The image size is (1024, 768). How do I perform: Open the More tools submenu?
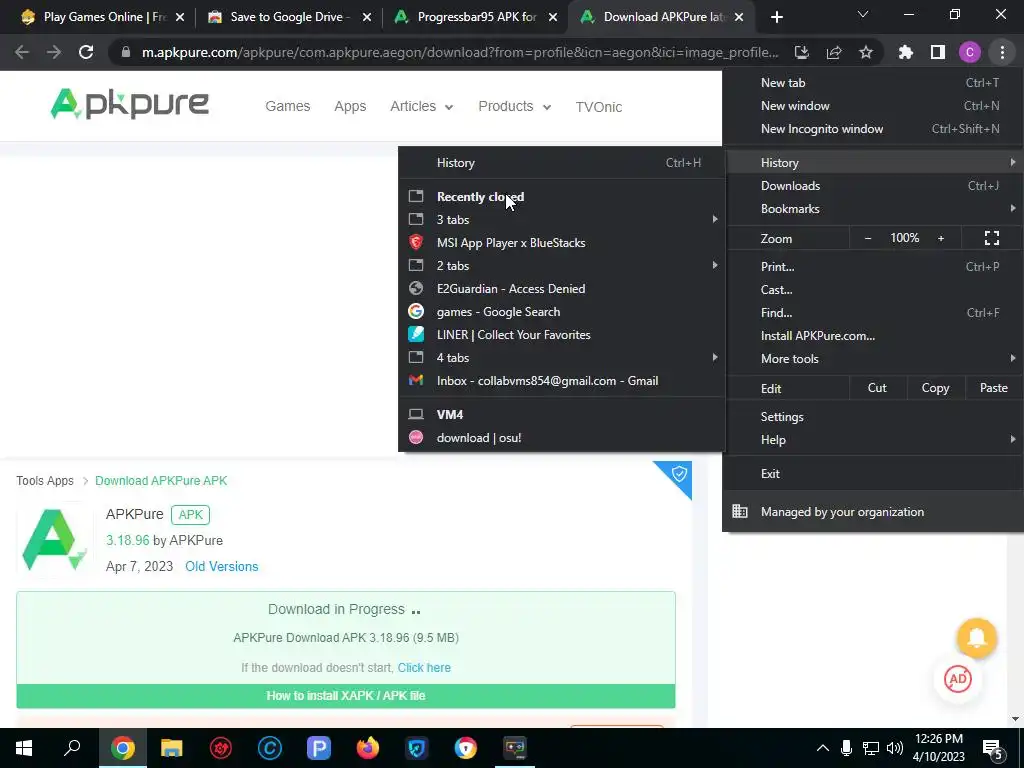873,359
